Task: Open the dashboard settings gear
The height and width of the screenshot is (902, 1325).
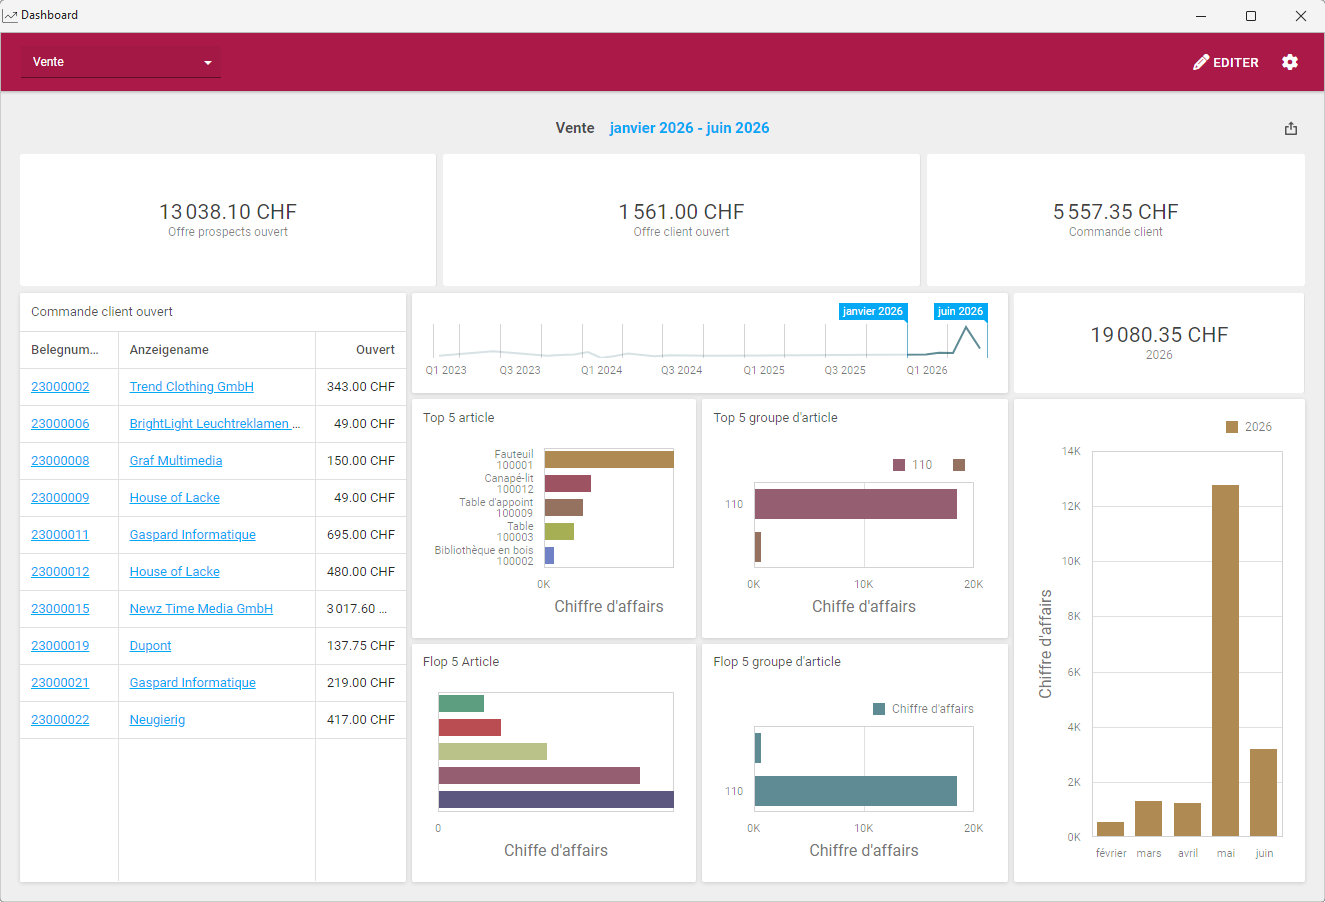Action: pos(1290,62)
